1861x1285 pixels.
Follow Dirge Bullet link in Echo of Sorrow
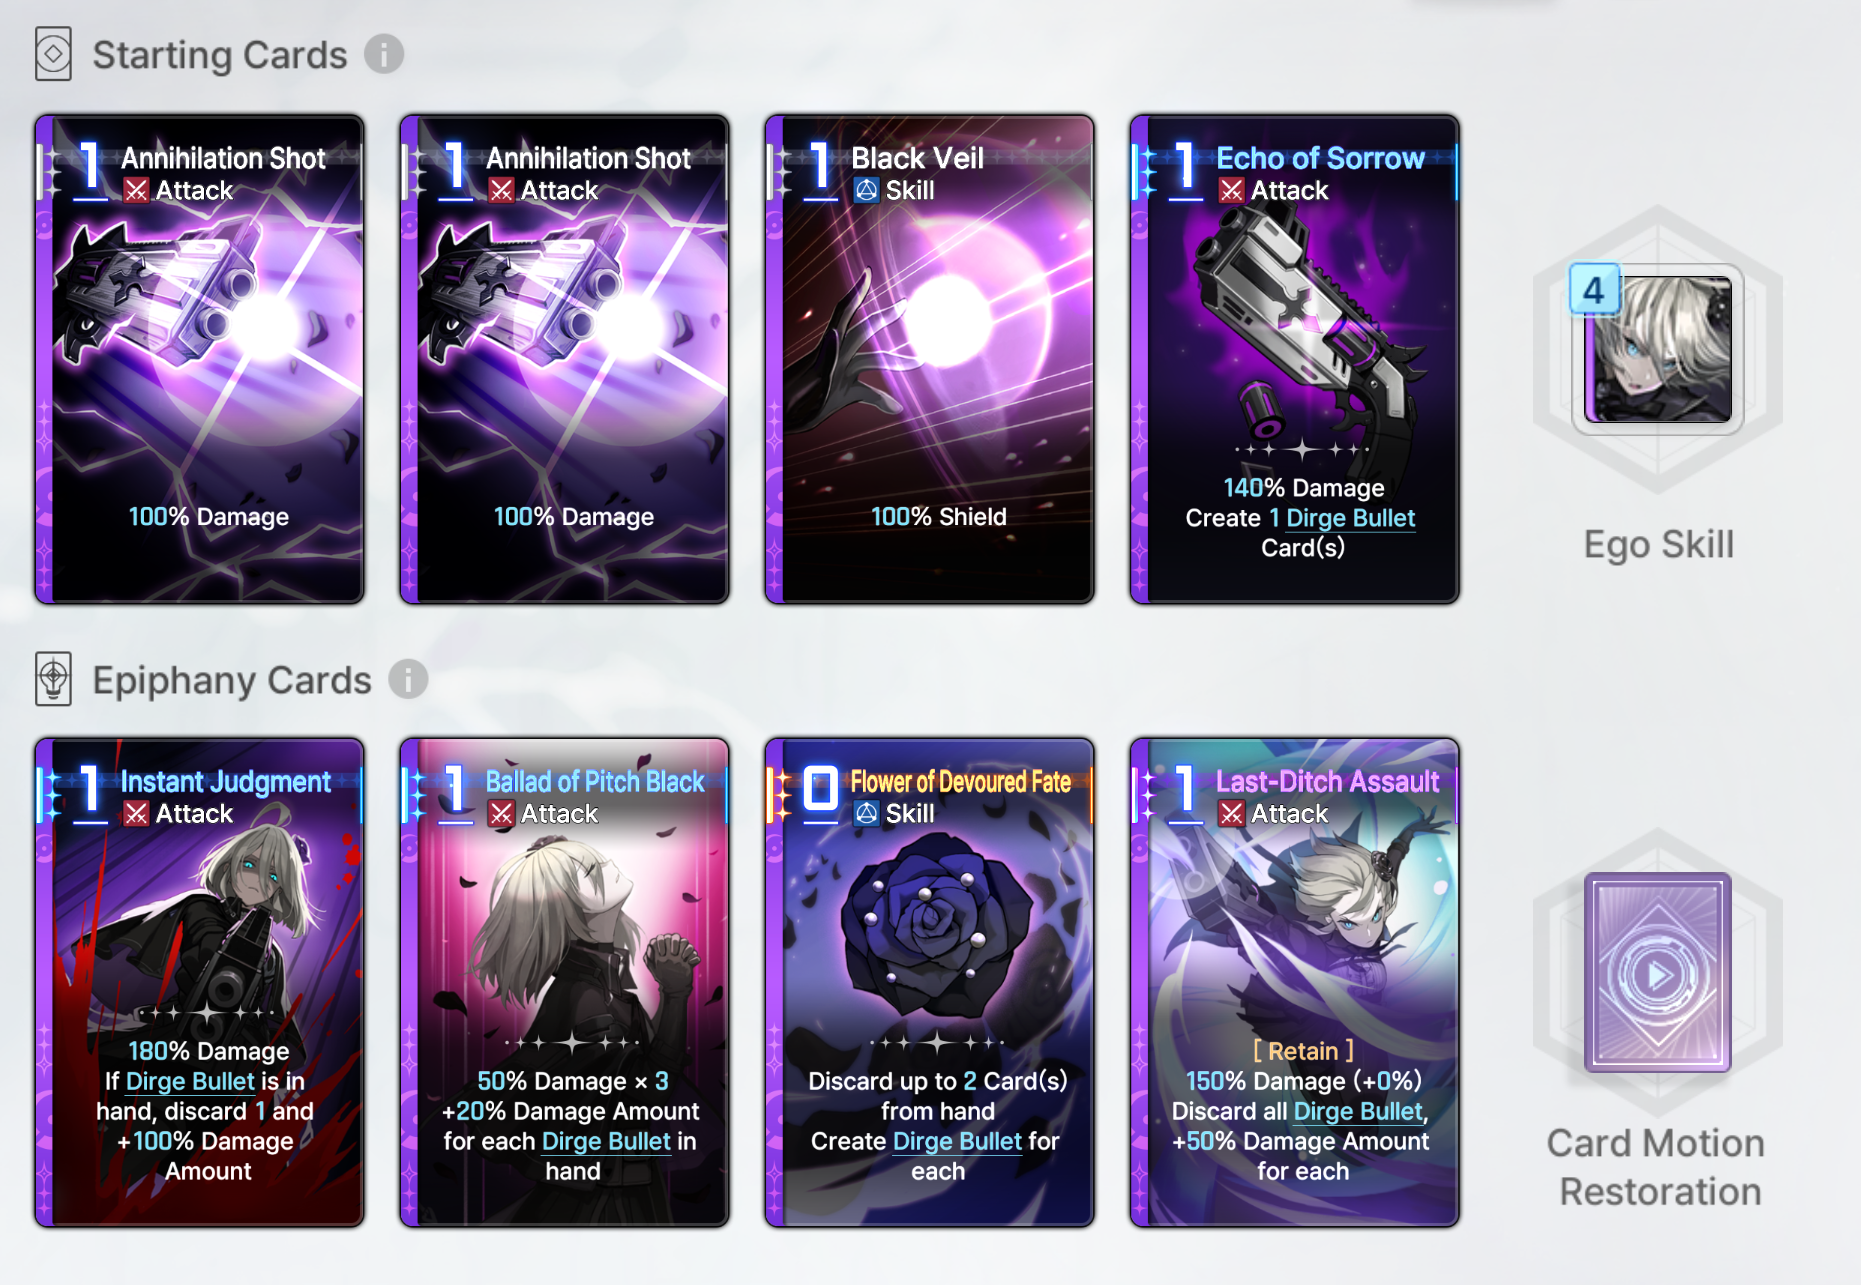tap(1350, 518)
